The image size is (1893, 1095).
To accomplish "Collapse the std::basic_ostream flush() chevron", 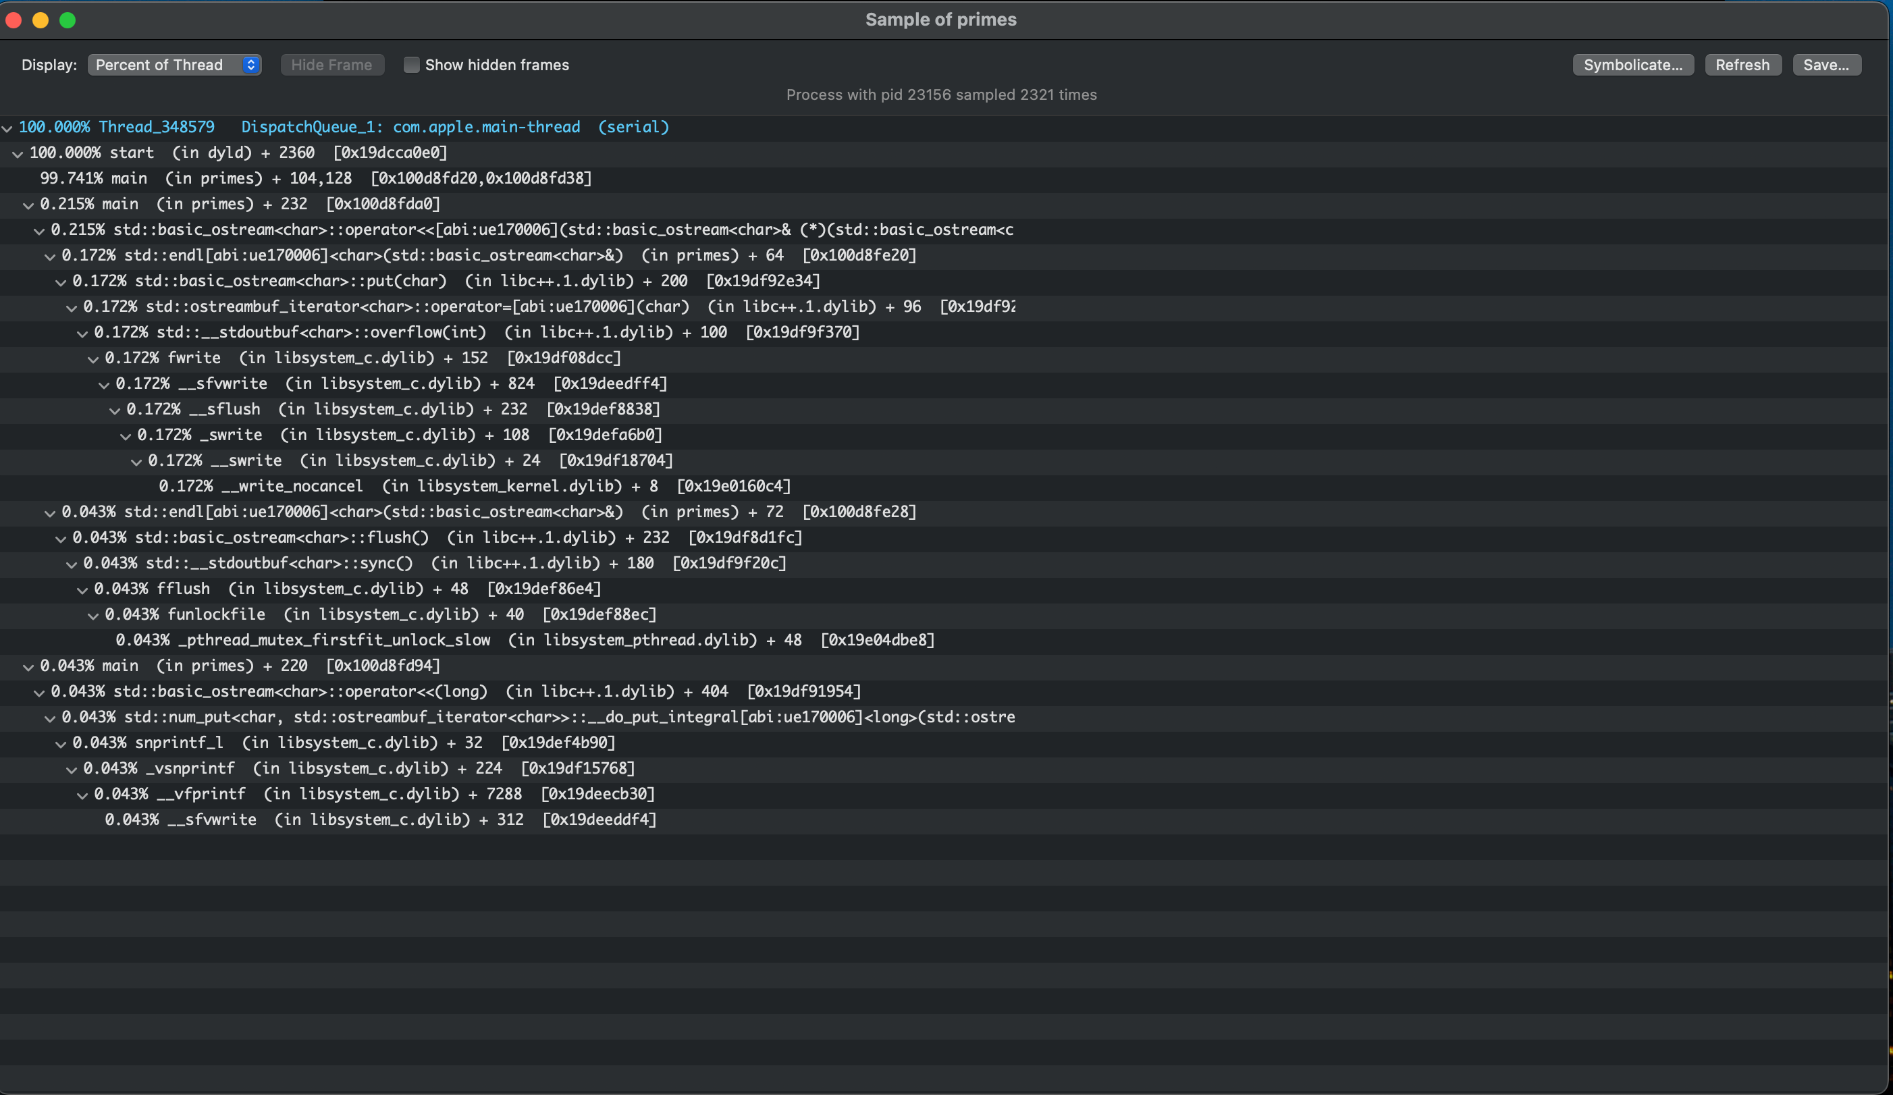I will coord(61,539).
